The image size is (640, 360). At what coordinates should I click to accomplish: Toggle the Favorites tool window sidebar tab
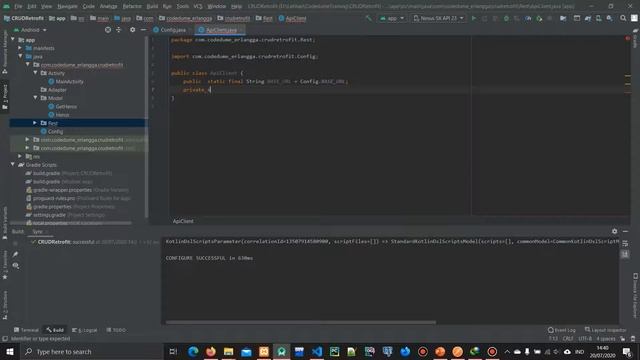coord(5,265)
